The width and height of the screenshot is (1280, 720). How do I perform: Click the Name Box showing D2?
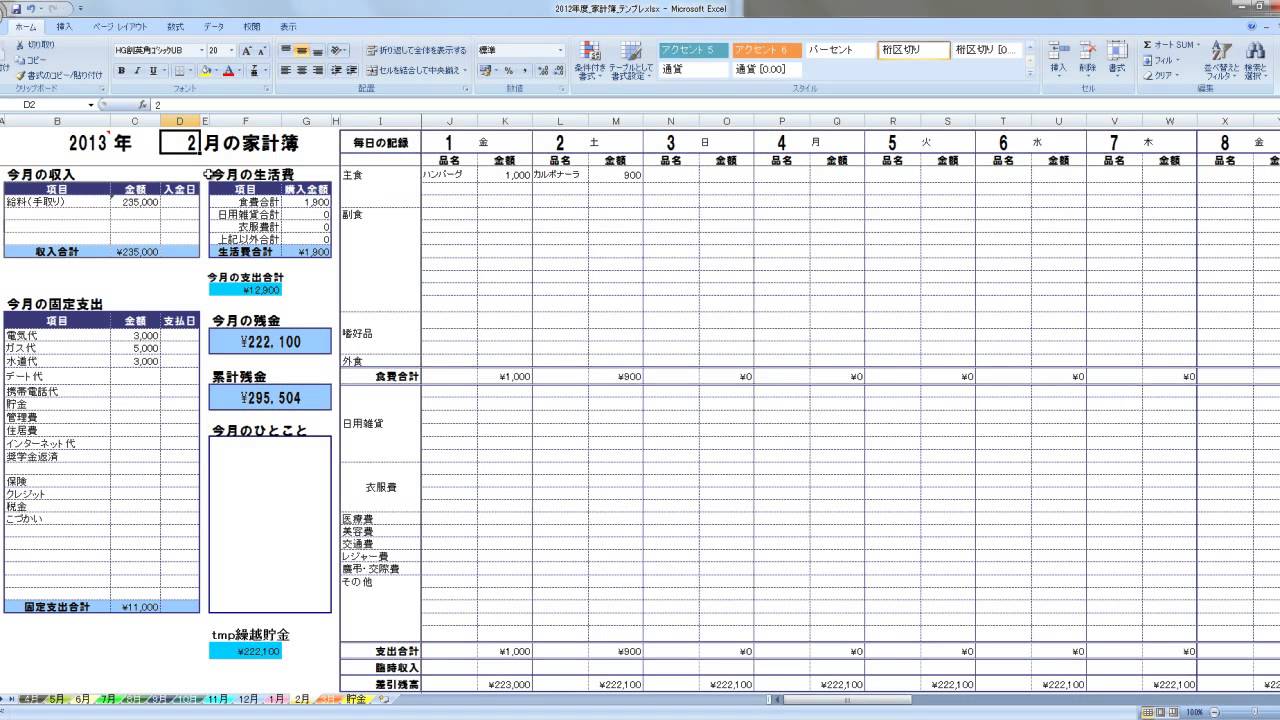point(48,104)
